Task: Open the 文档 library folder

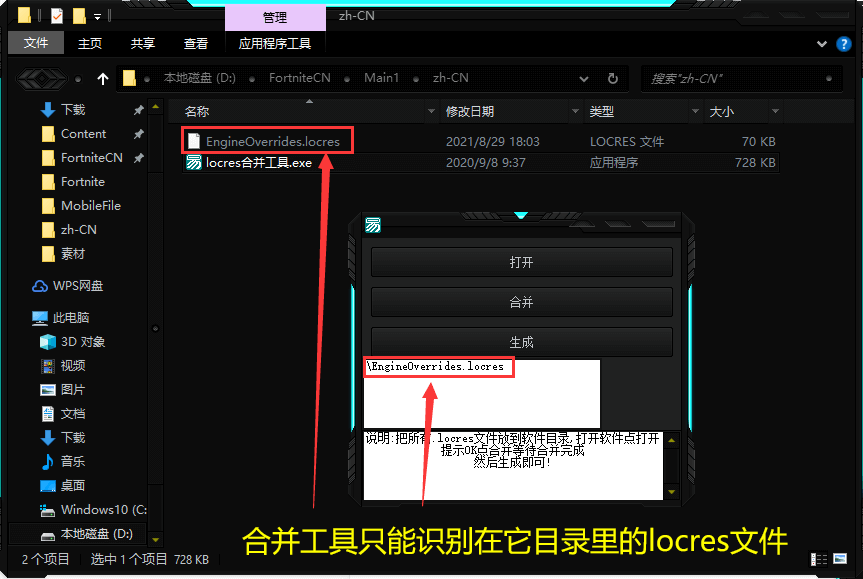Action: pos(73,413)
